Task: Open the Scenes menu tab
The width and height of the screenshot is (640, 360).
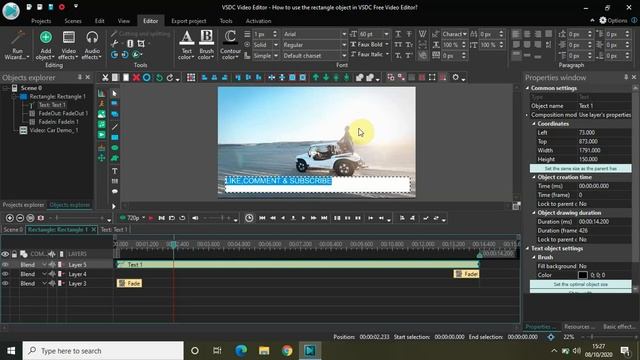Action: click(x=73, y=21)
